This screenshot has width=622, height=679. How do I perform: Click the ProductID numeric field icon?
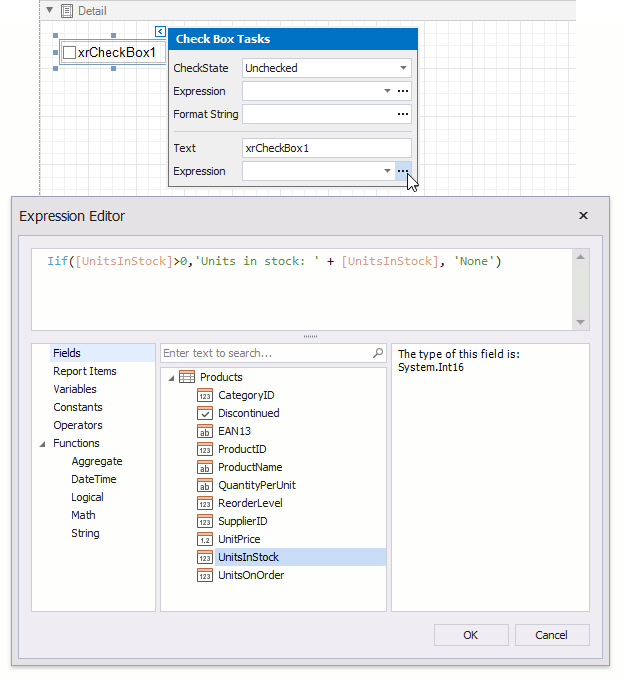205,449
